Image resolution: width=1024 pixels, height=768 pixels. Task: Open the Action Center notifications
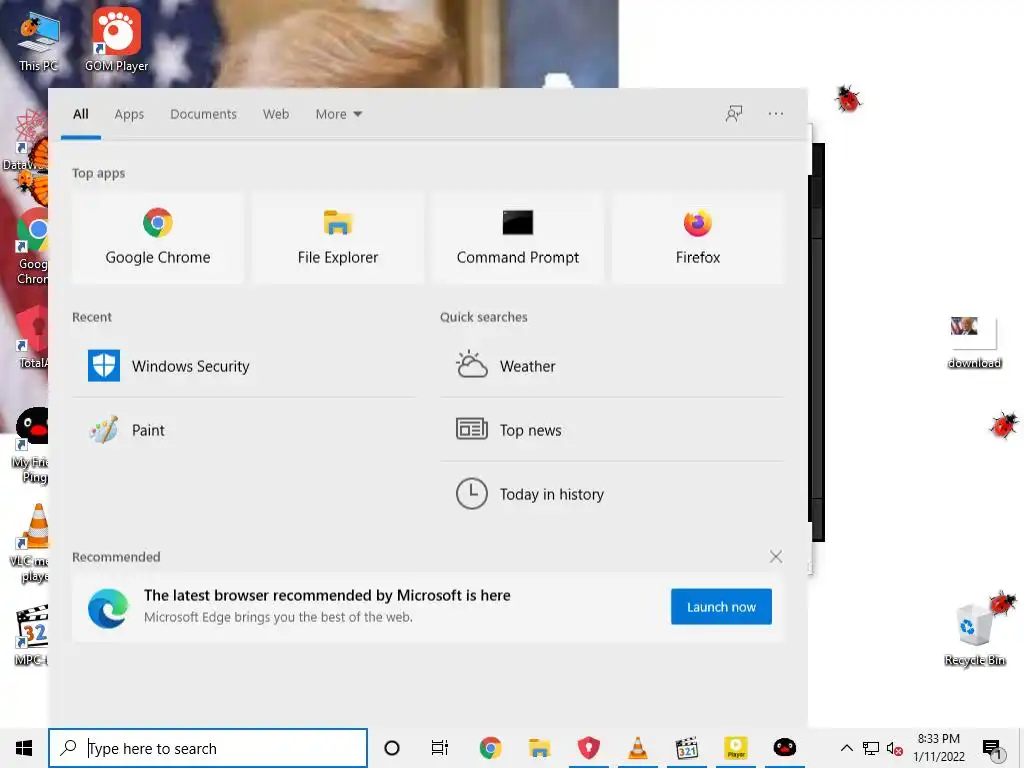point(992,748)
